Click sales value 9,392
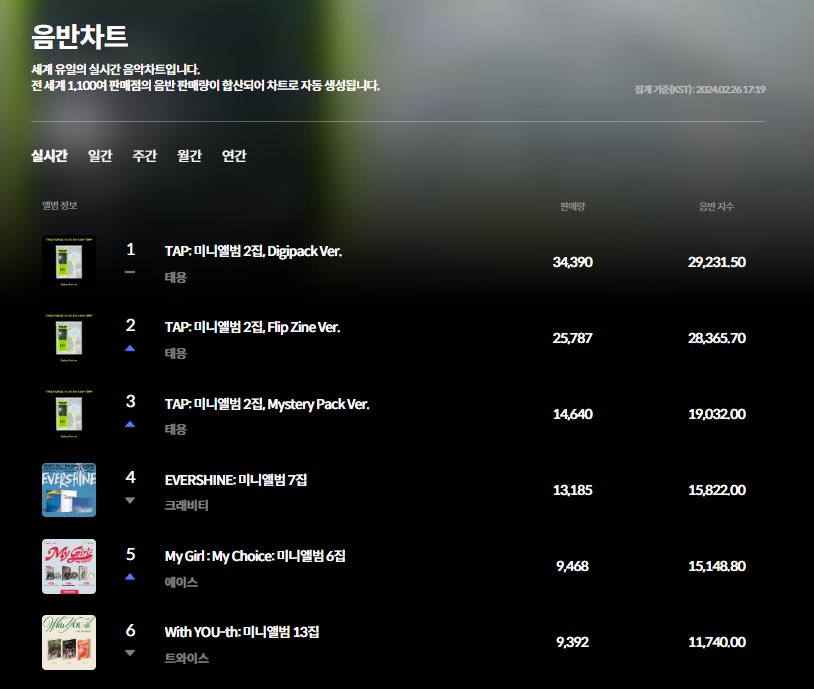 click(573, 642)
